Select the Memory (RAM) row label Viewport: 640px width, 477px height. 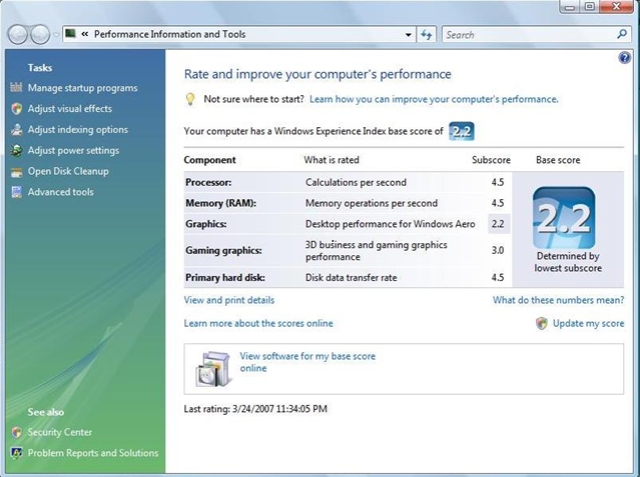pyautogui.click(x=221, y=203)
